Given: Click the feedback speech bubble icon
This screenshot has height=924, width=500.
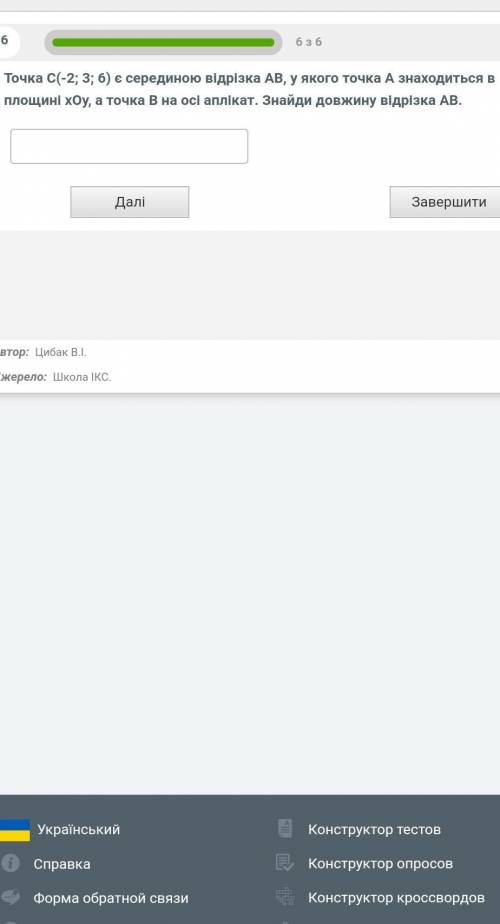Looking at the screenshot, I should pos(10,897).
